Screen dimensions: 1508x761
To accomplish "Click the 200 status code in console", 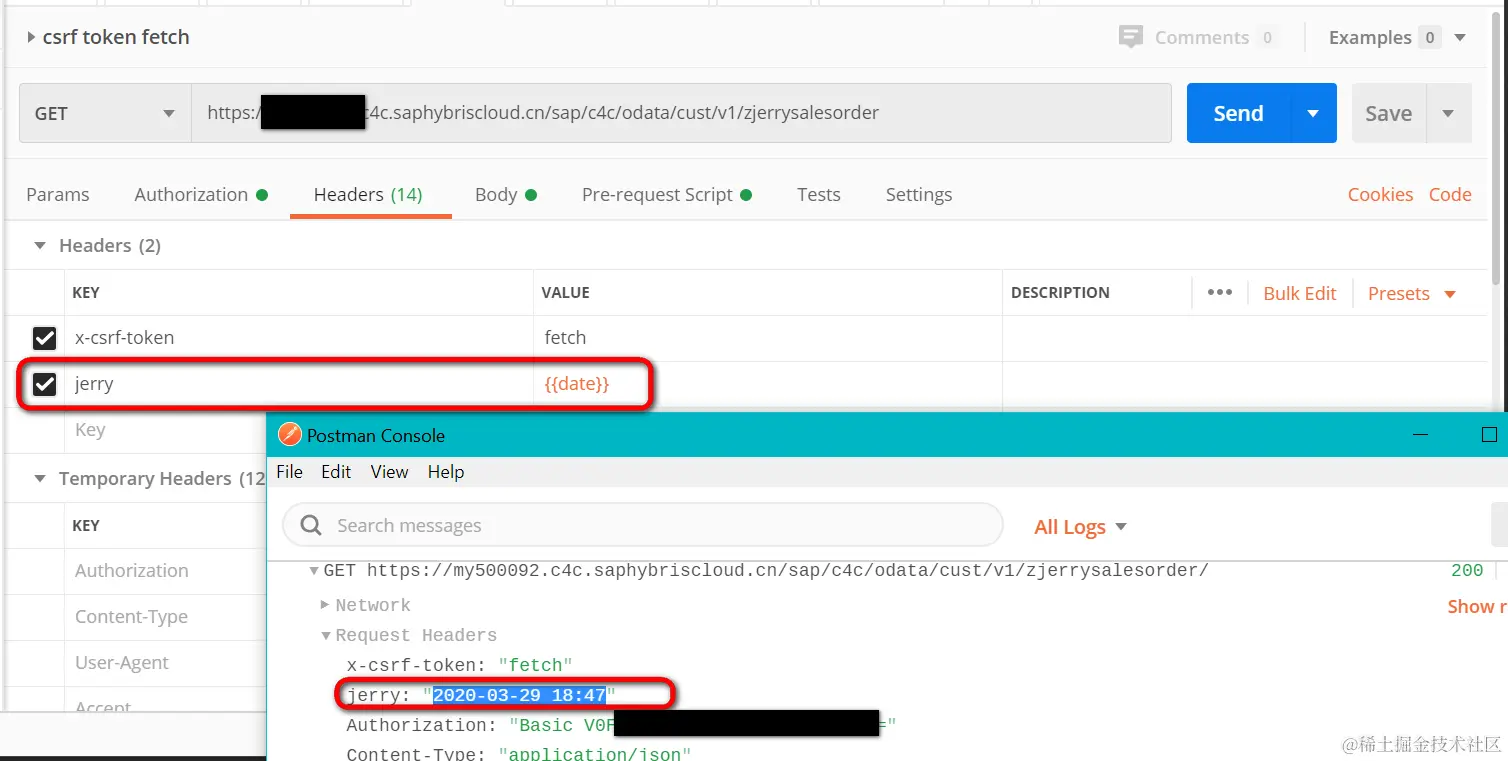I will pos(1467,571).
